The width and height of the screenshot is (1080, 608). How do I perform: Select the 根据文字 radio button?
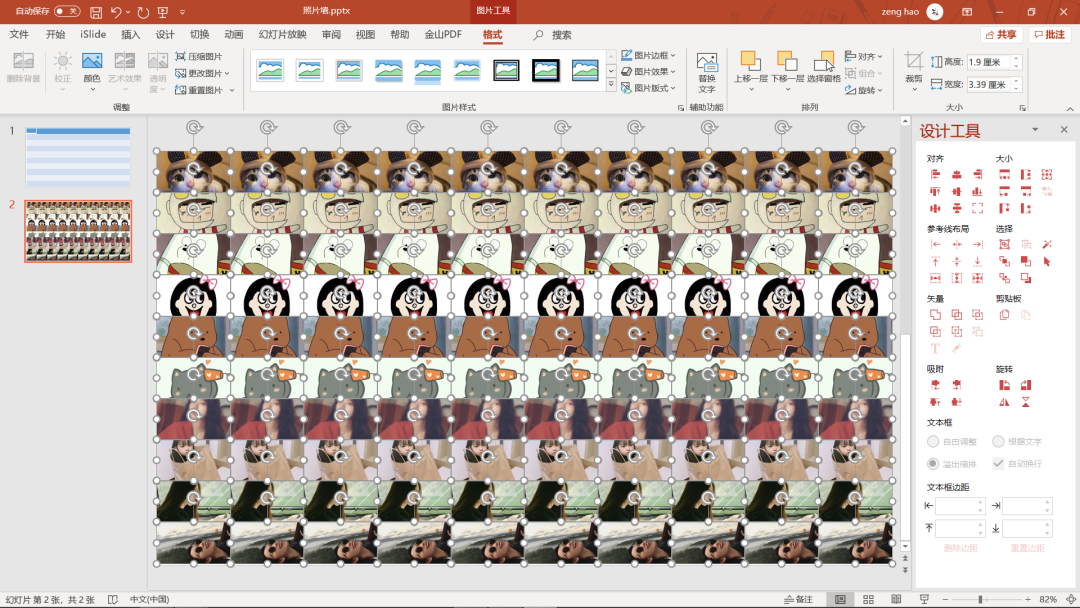pos(998,441)
